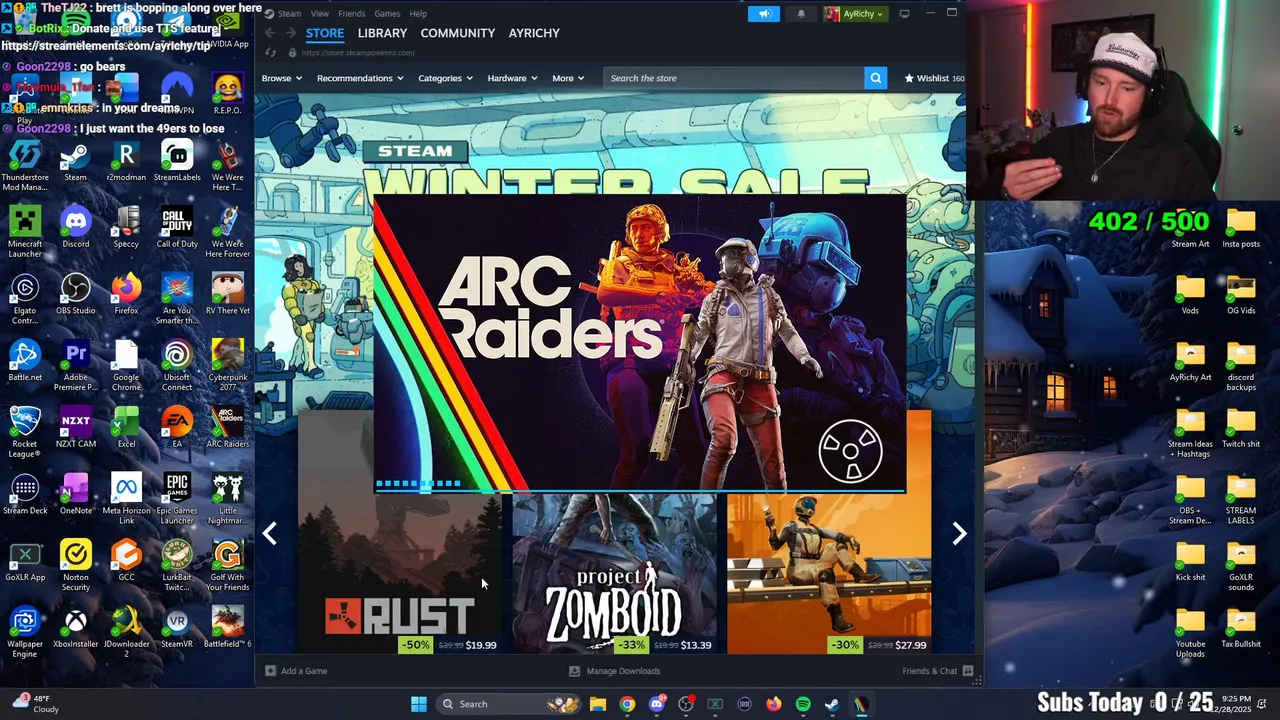Open Discord desktop shortcut
The width and height of the screenshot is (1280, 720).
pyautogui.click(x=76, y=227)
